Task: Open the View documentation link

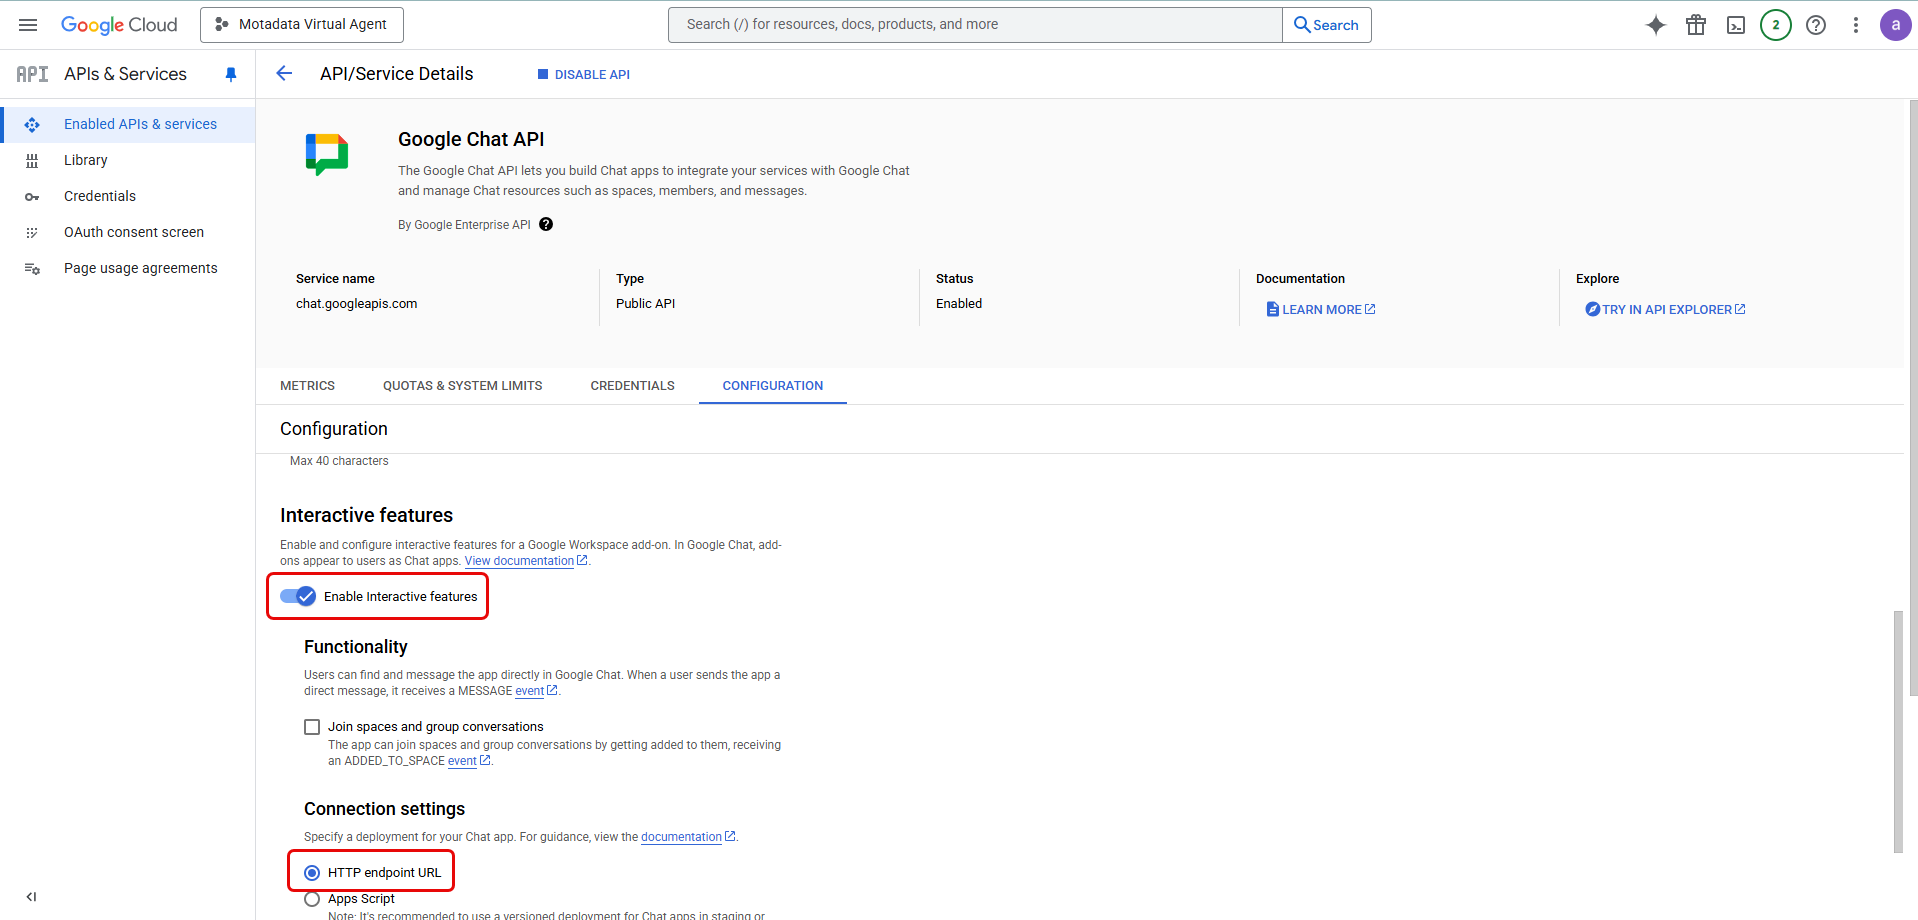Action: point(519,560)
